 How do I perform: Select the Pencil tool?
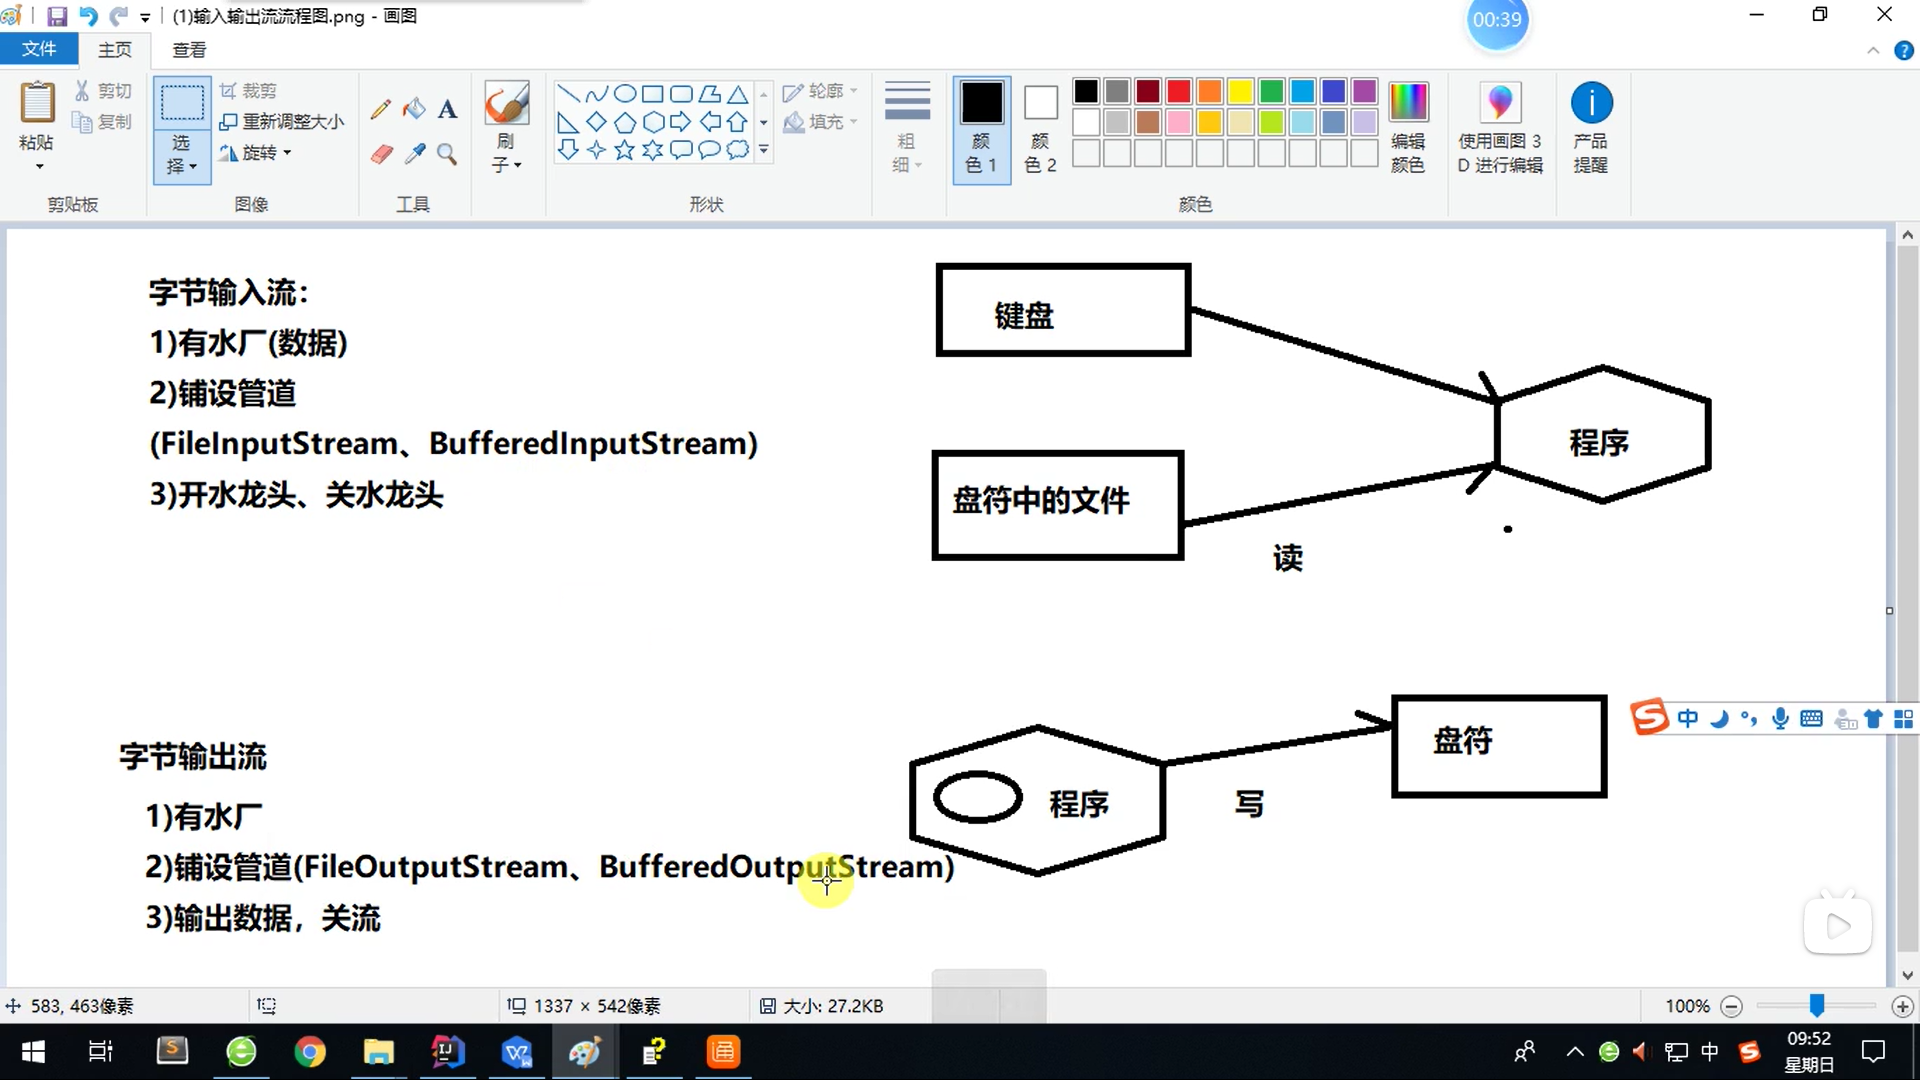381,109
